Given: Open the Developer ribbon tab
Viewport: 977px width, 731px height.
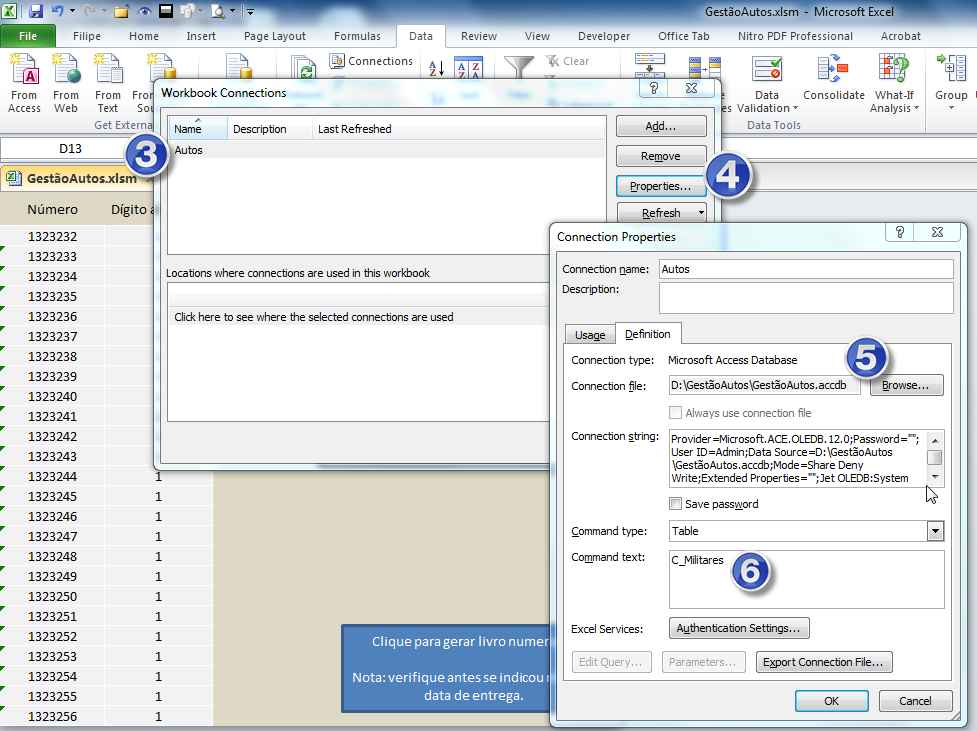Looking at the screenshot, I should (604, 36).
